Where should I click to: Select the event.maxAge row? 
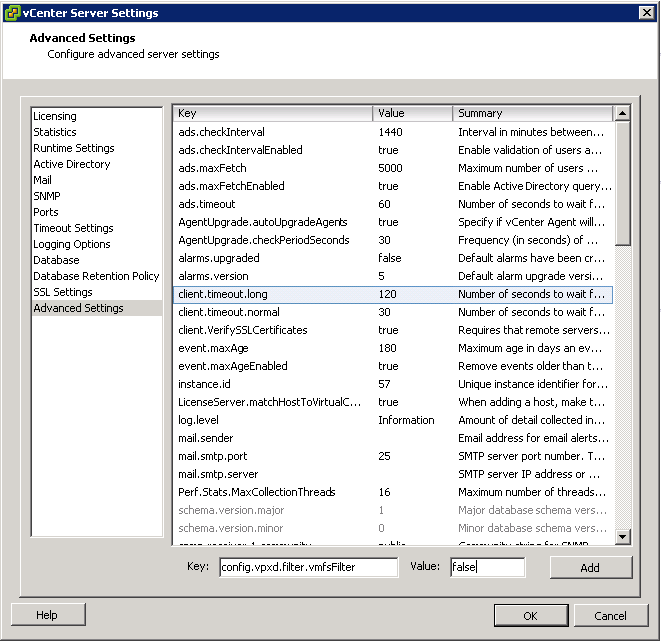[393, 349]
